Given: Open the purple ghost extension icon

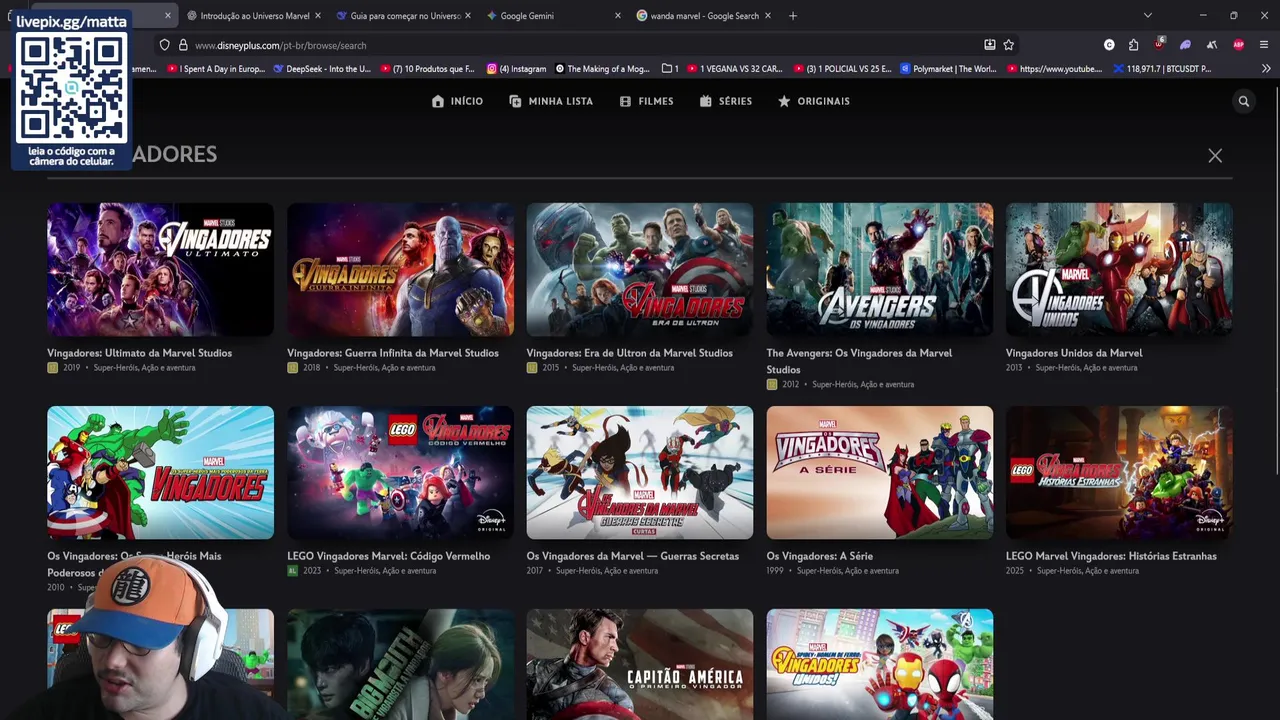Looking at the screenshot, I should pos(1185,45).
